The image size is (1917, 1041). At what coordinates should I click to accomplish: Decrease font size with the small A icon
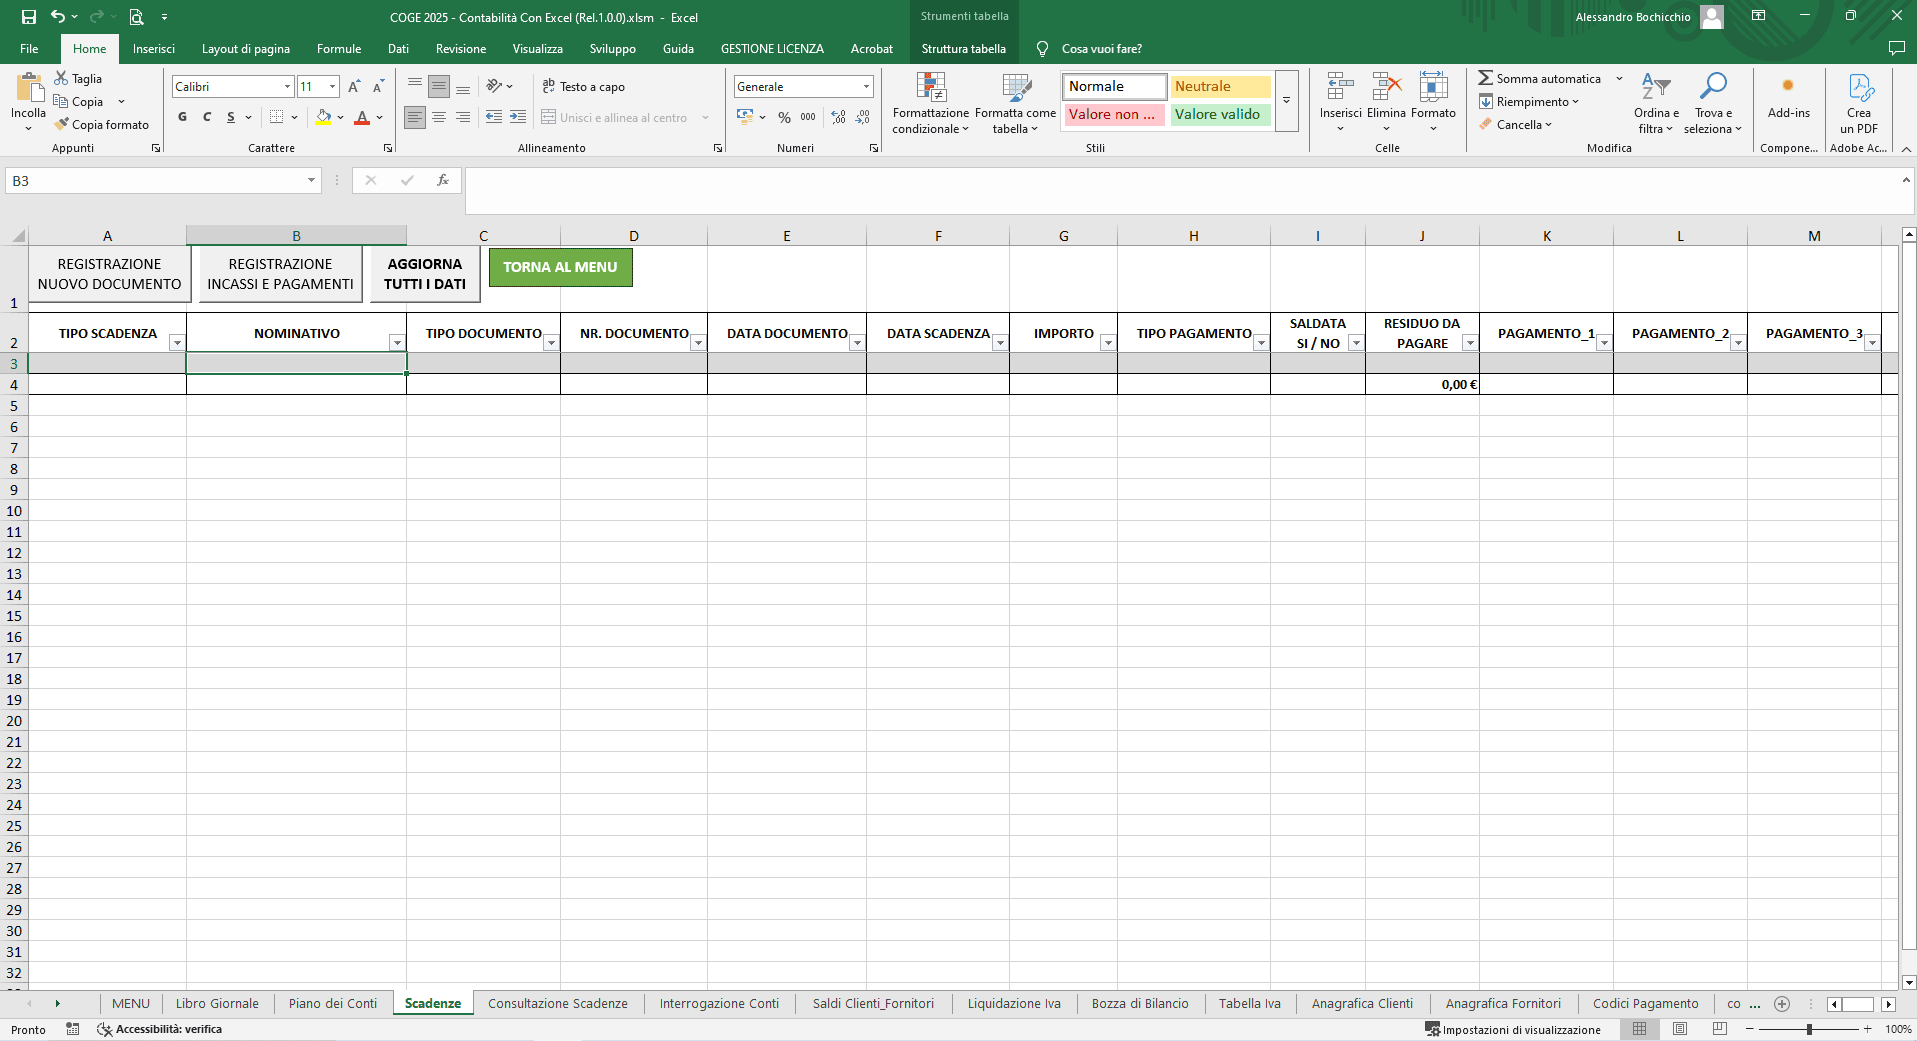pos(378,87)
